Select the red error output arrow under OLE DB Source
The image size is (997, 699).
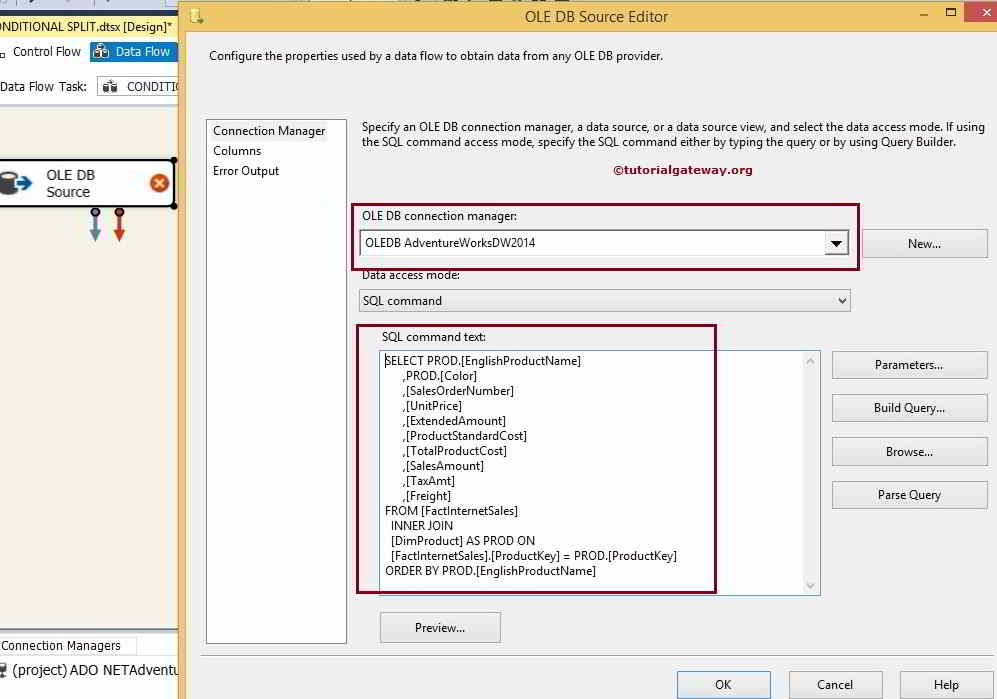[119, 225]
